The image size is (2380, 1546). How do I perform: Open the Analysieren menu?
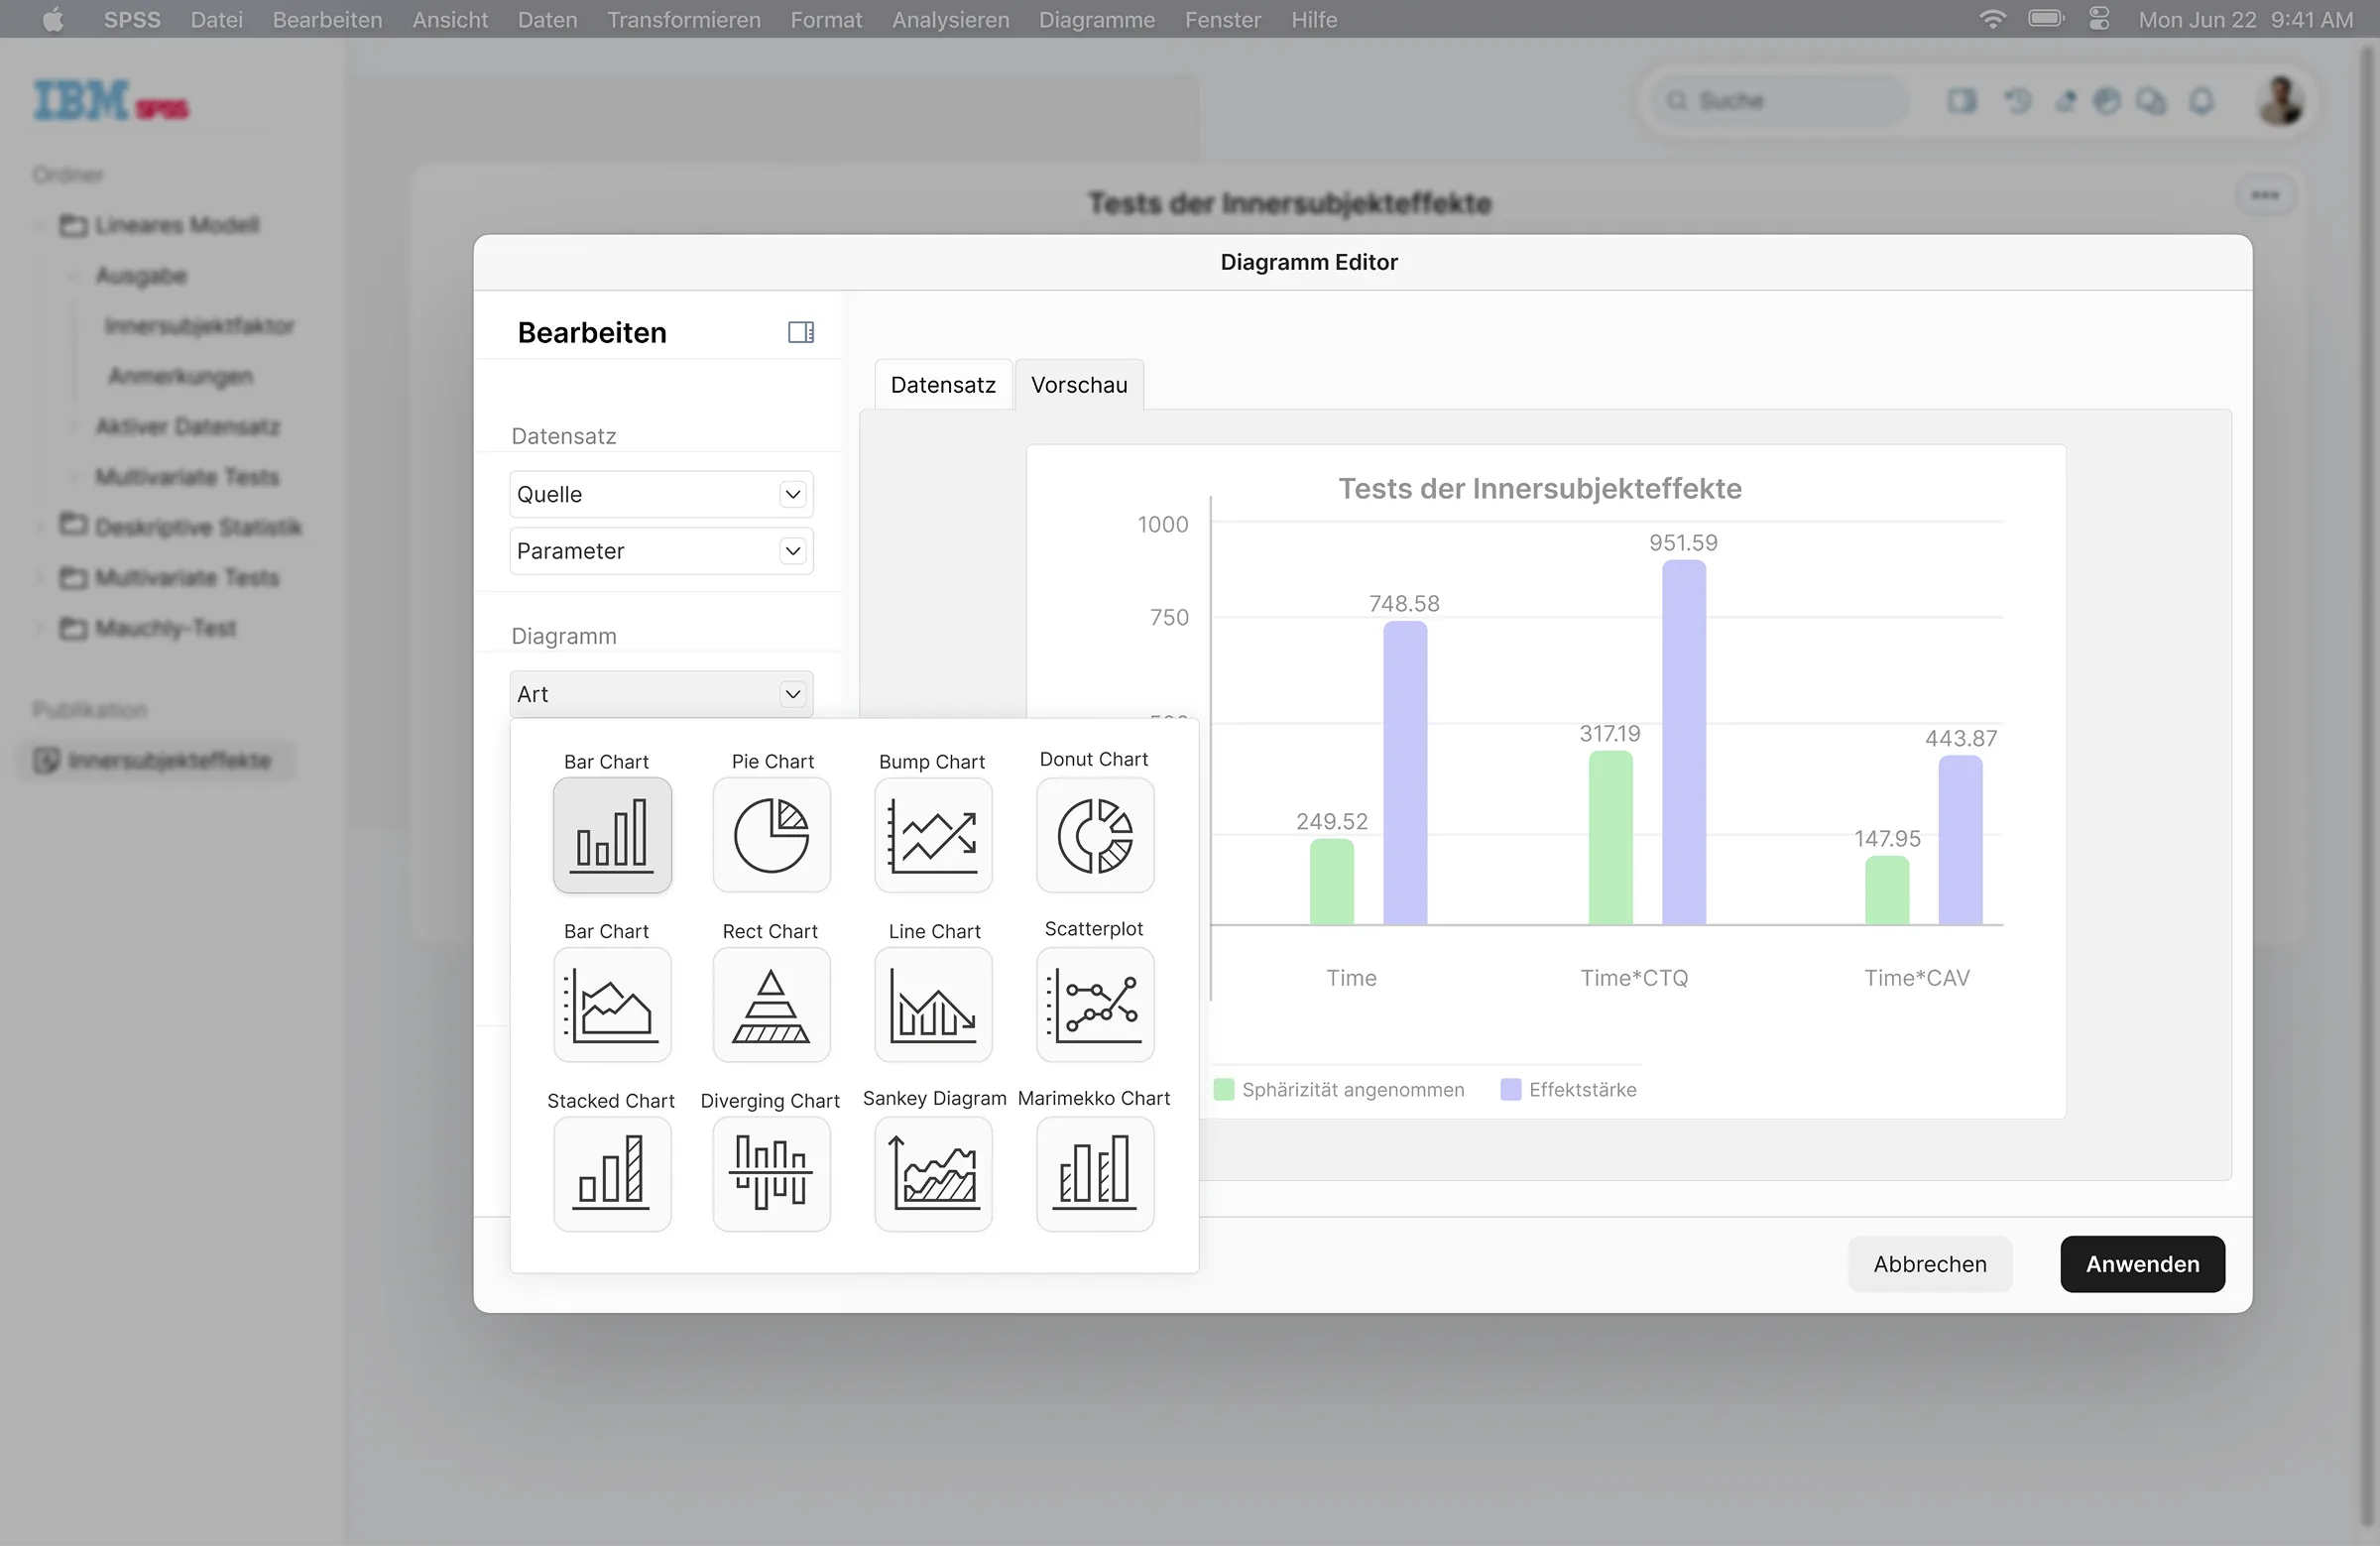[950, 19]
